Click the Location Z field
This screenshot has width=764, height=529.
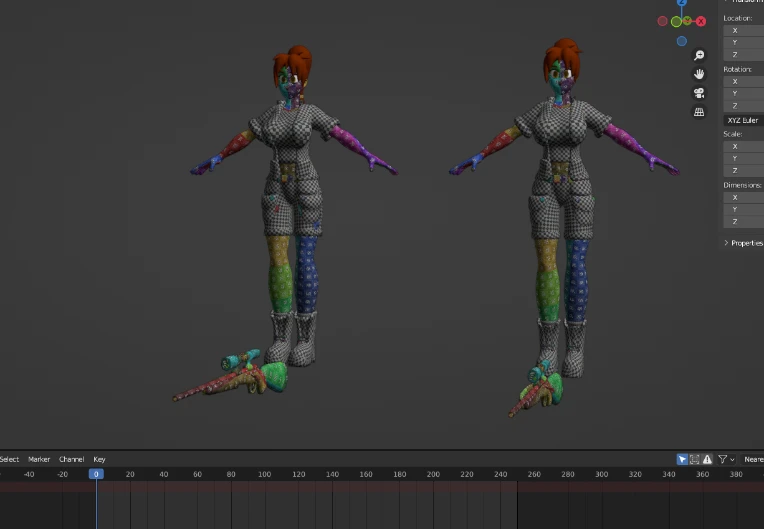[x=744, y=55]
